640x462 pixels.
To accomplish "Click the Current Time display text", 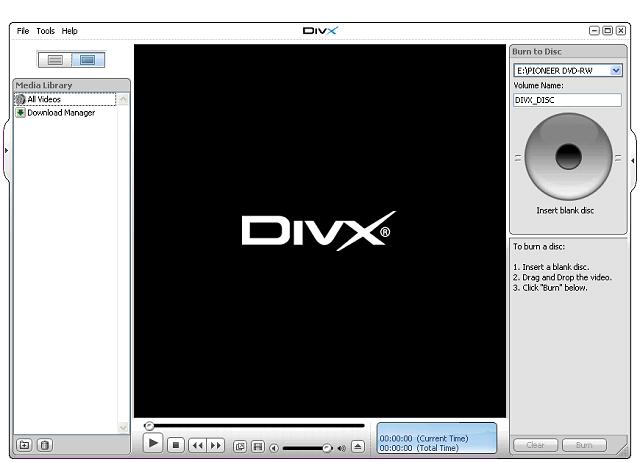I will click(x=424, y=438).
